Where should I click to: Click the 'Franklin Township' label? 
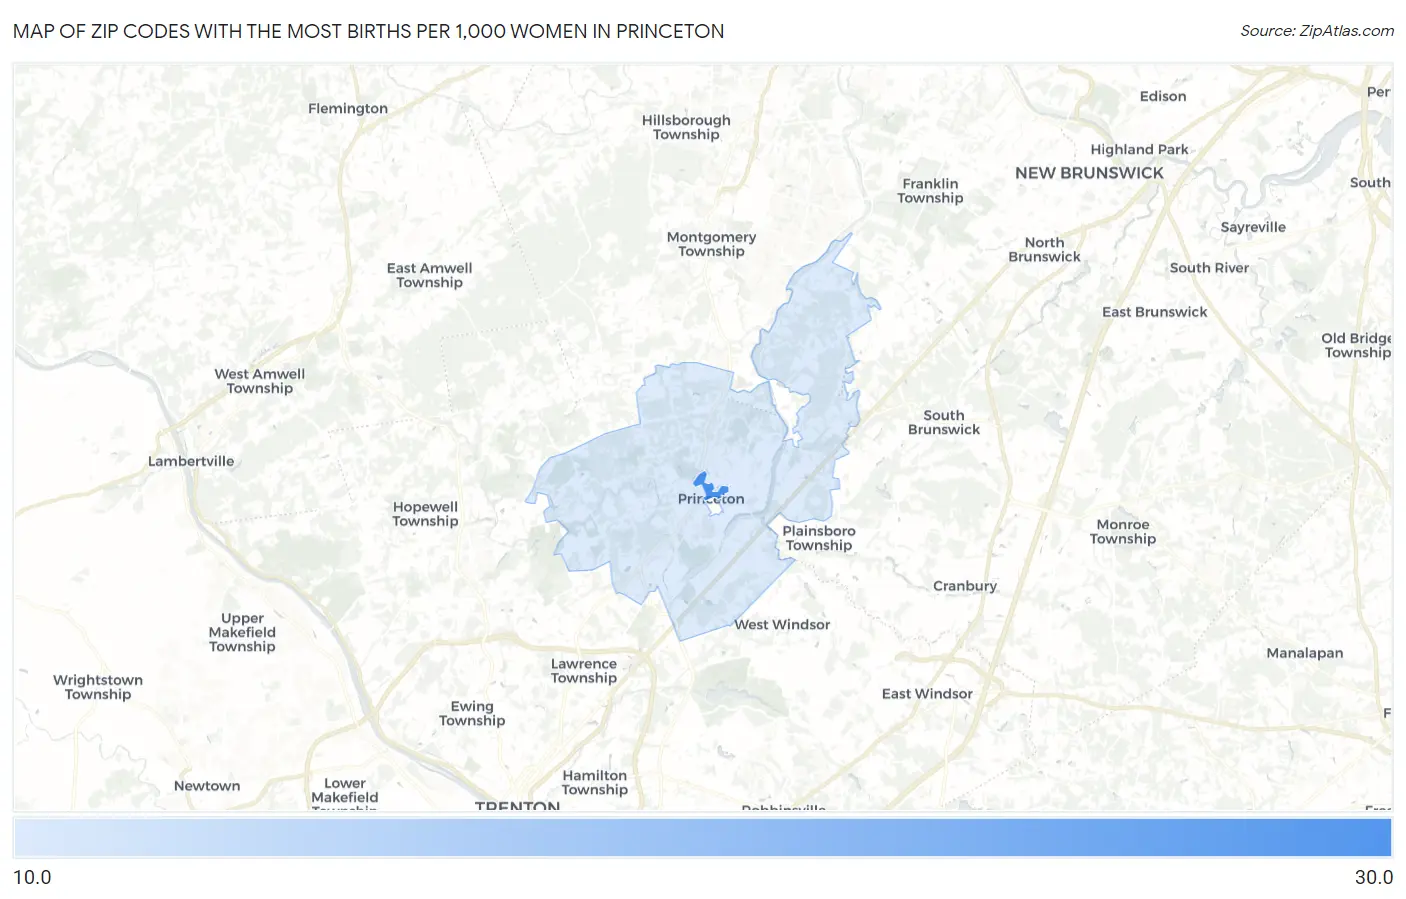(930, 191)
